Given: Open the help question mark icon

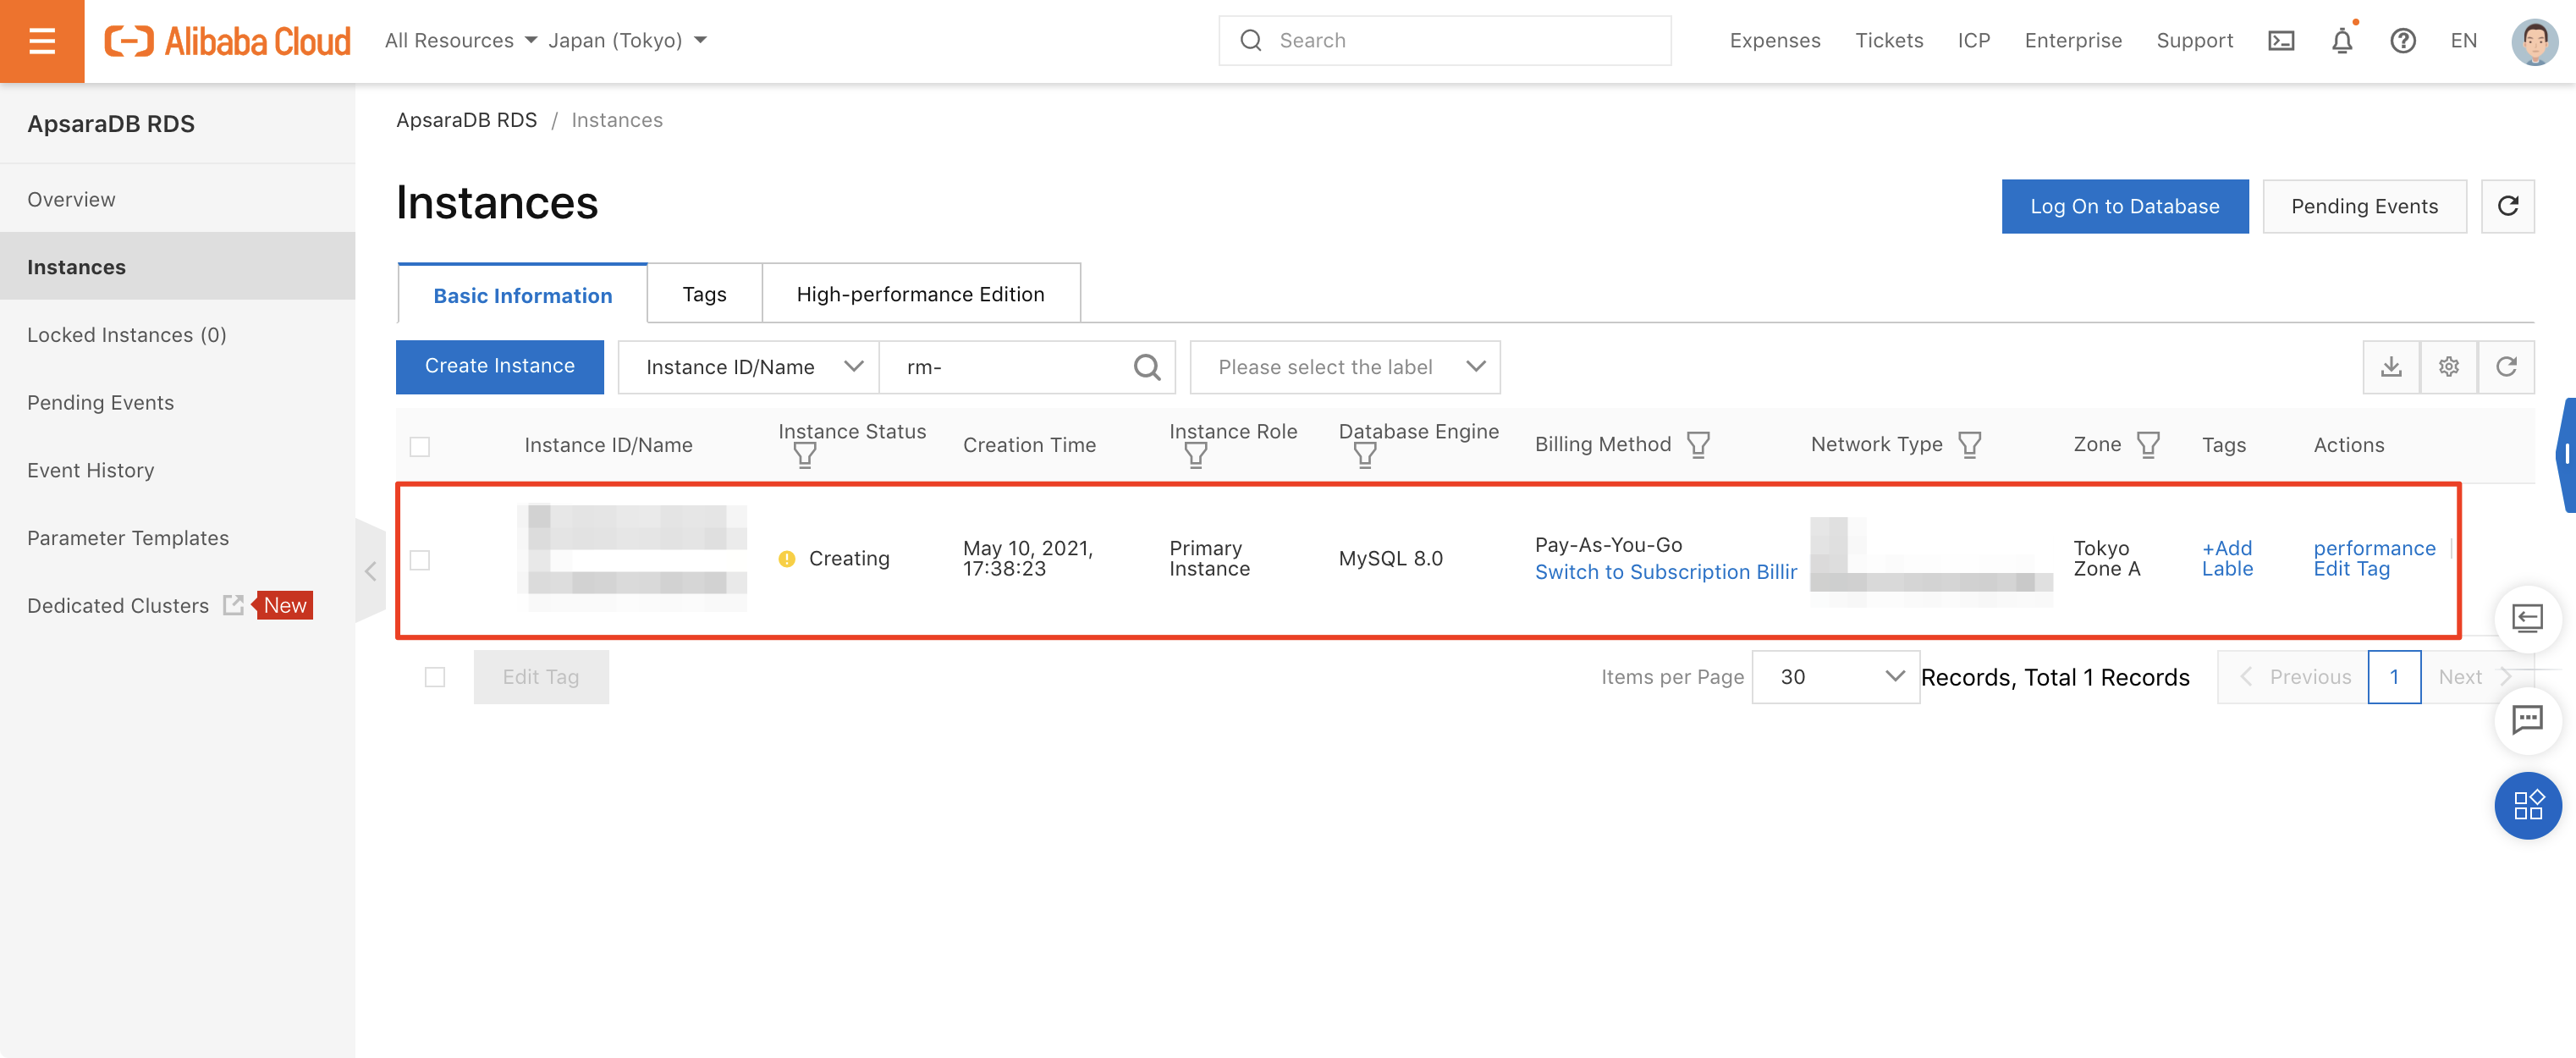Looking at the screenshot, I should pos(2402,41).
